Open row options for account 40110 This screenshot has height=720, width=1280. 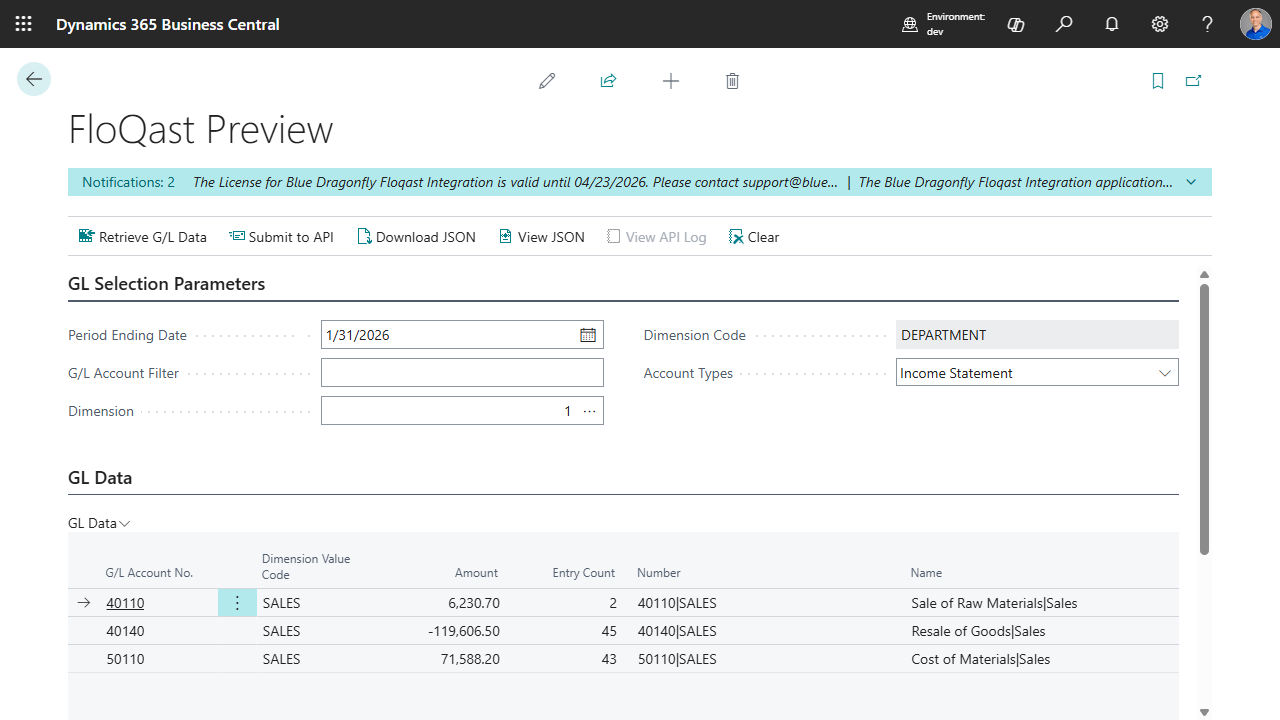coord(237,603)
